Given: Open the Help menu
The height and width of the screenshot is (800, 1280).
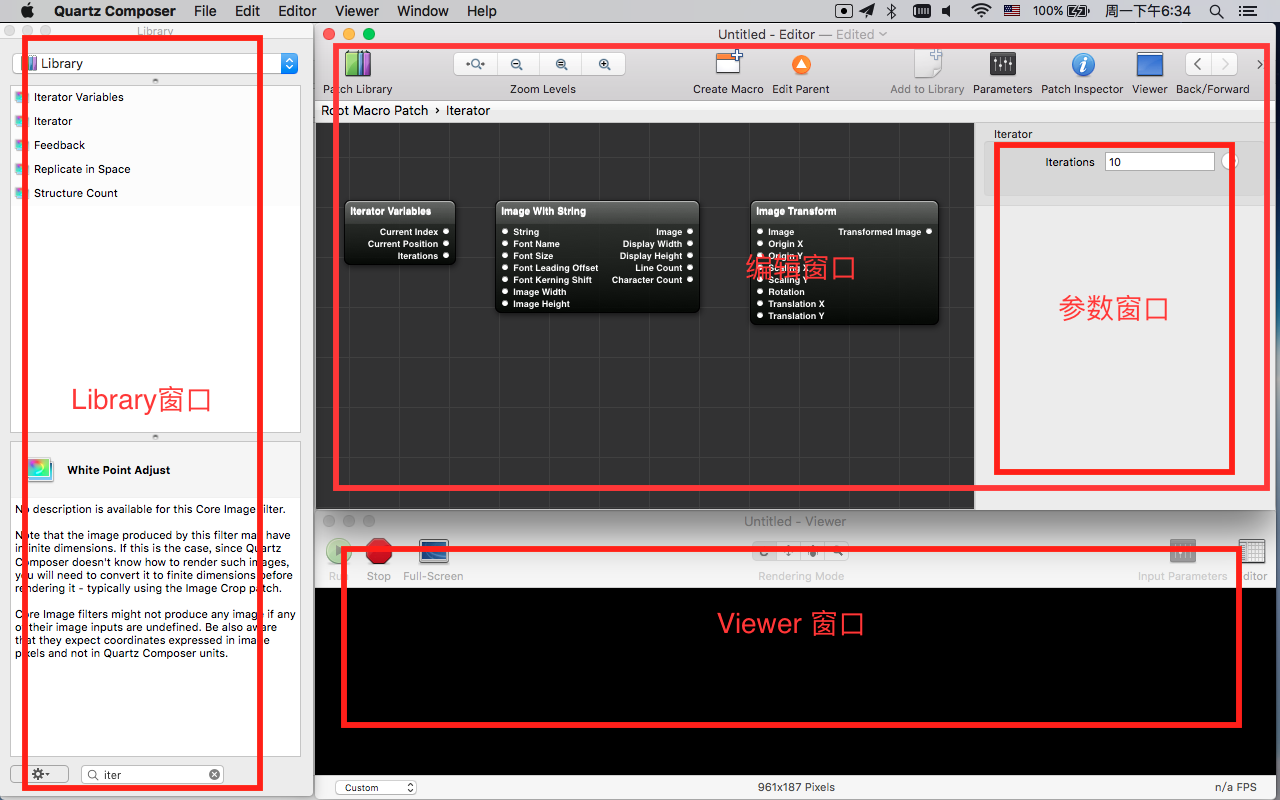Looking at the screenshot, I should coord(482,11).
